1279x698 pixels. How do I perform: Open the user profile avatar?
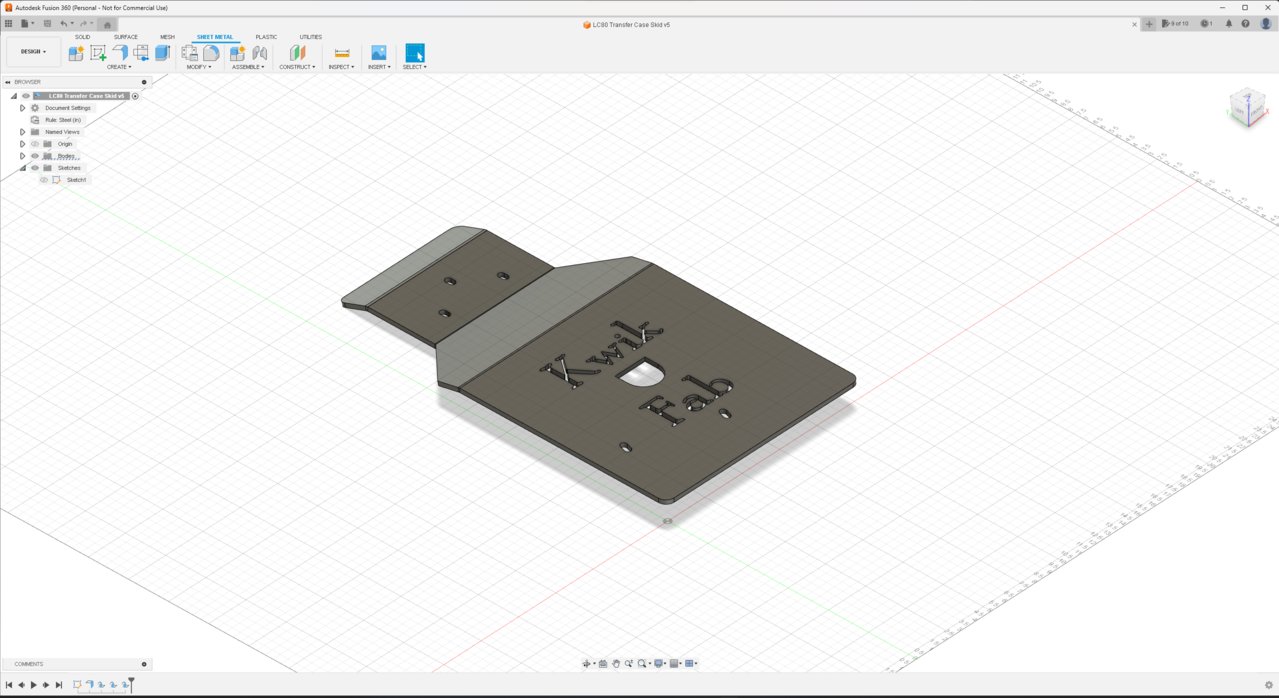click(1265, 24)
